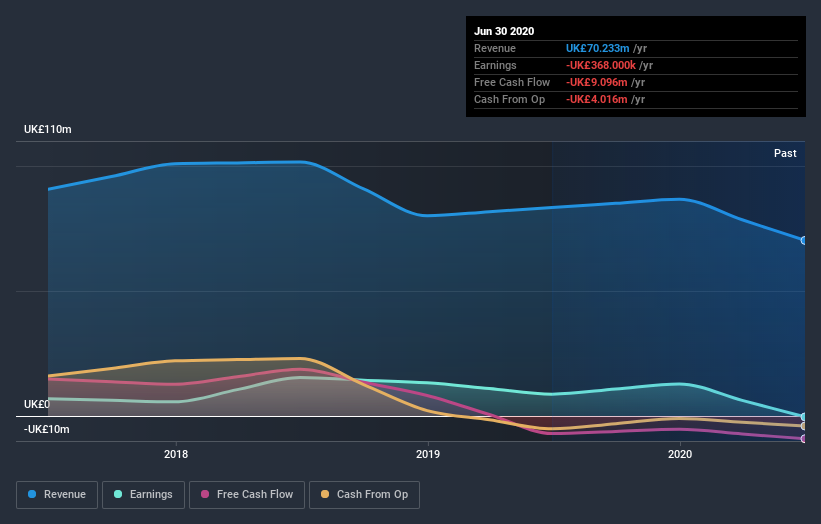821x524 pixels.
Task: Click the 2020 x-axis label
Action: 680,454
